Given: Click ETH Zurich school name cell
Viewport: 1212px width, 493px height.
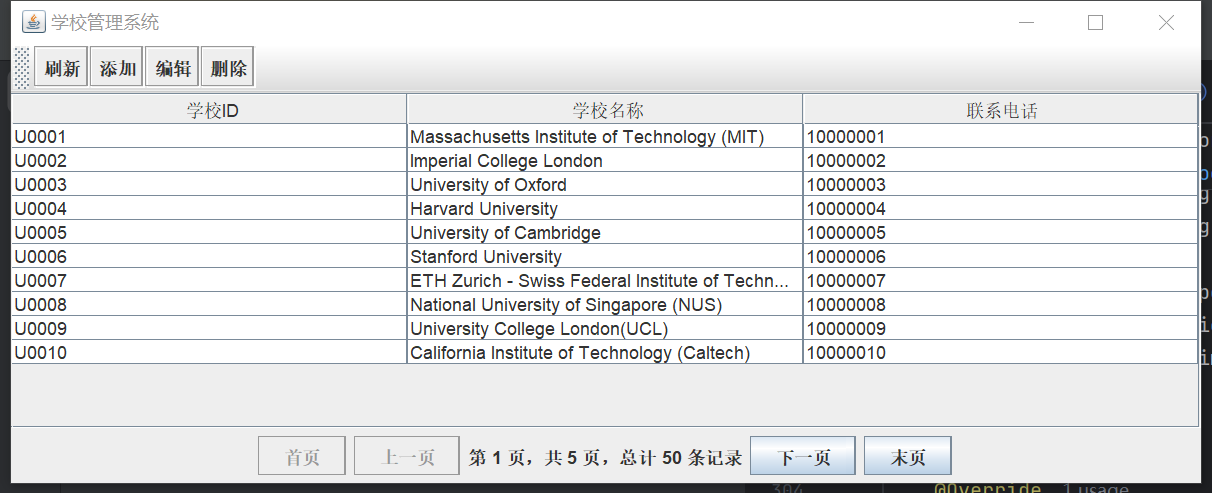Looking at the screenshot, I should tap(604, 281).
